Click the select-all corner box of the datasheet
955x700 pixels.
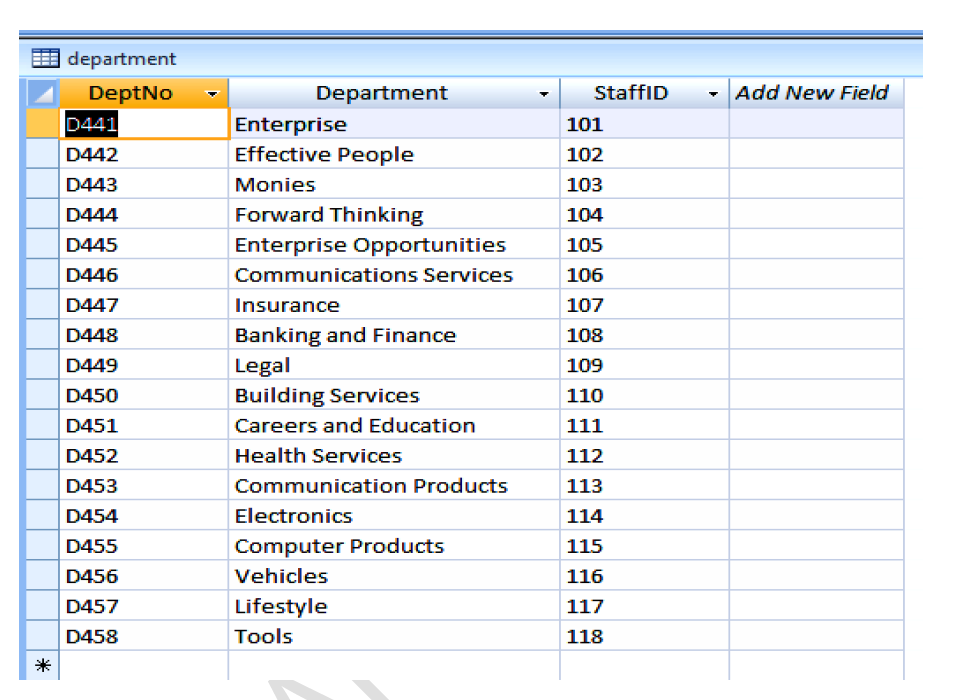(42, 93)
